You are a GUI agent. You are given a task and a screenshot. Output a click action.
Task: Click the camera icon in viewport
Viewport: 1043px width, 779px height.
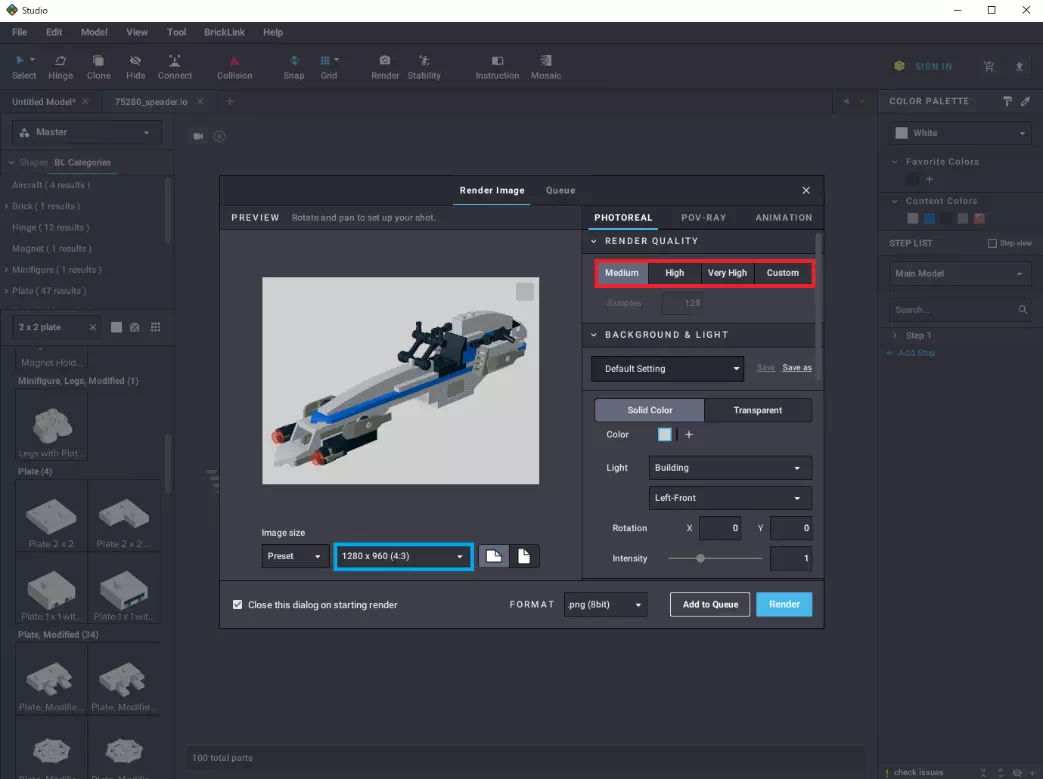point(198,136)
